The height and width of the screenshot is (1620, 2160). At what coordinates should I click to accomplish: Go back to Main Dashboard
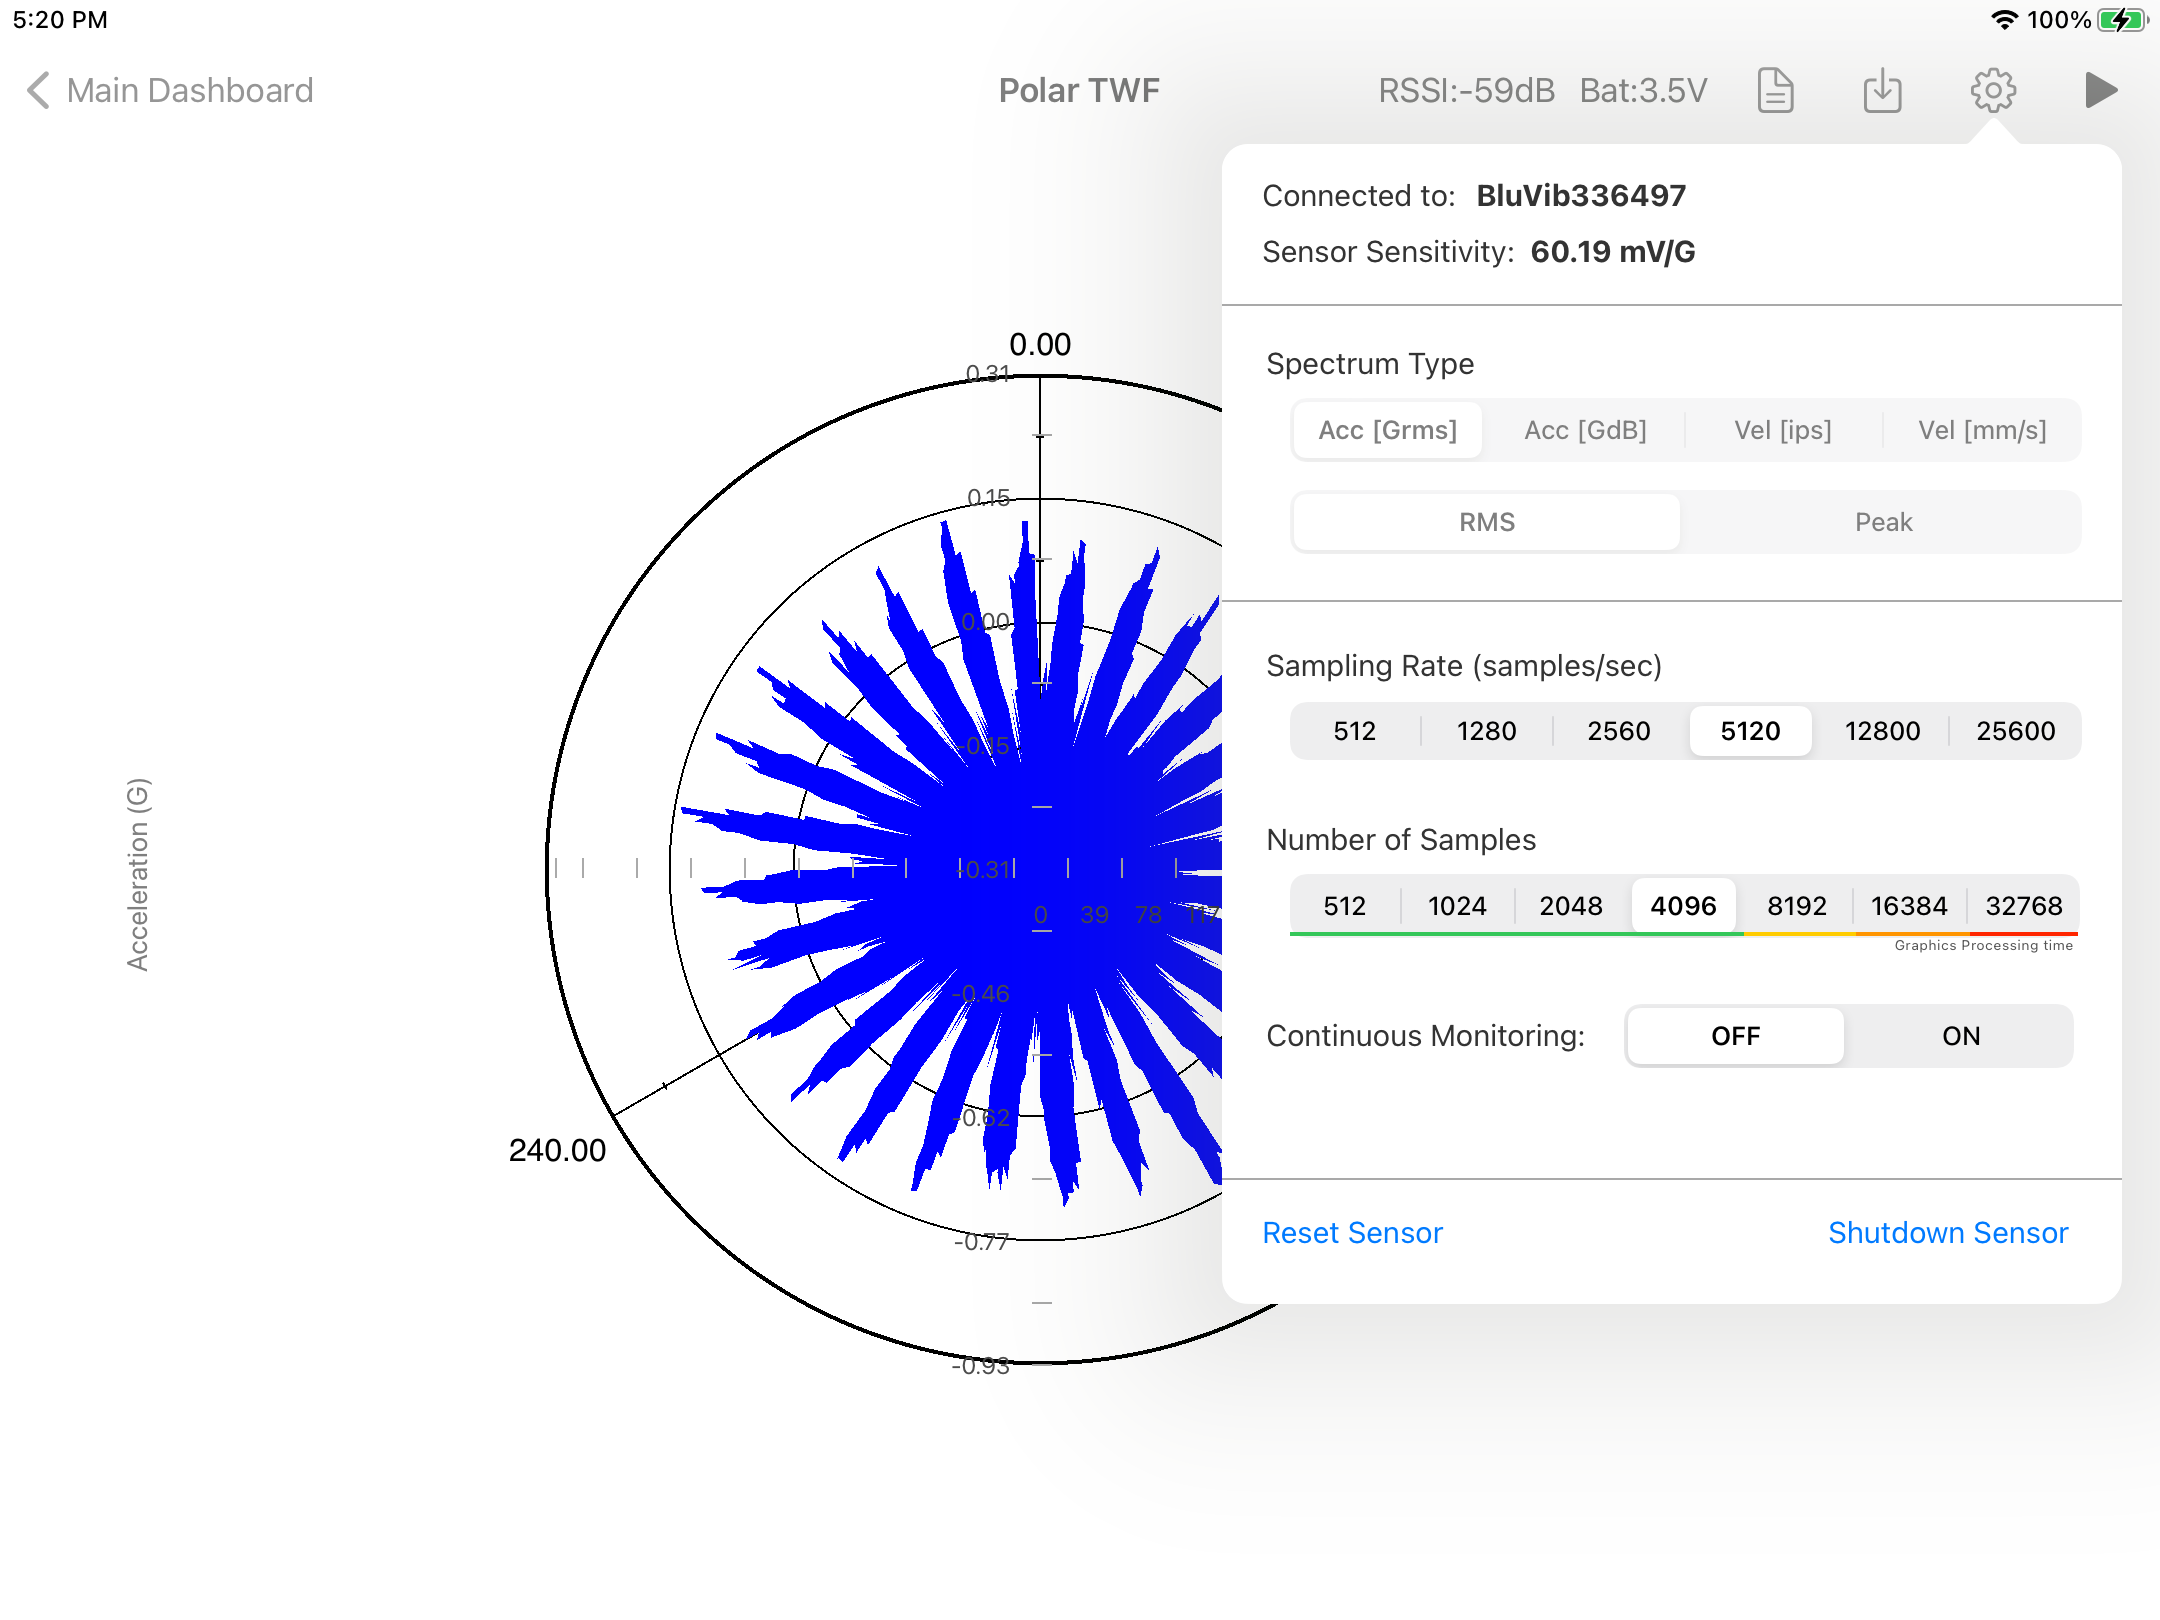170,91
